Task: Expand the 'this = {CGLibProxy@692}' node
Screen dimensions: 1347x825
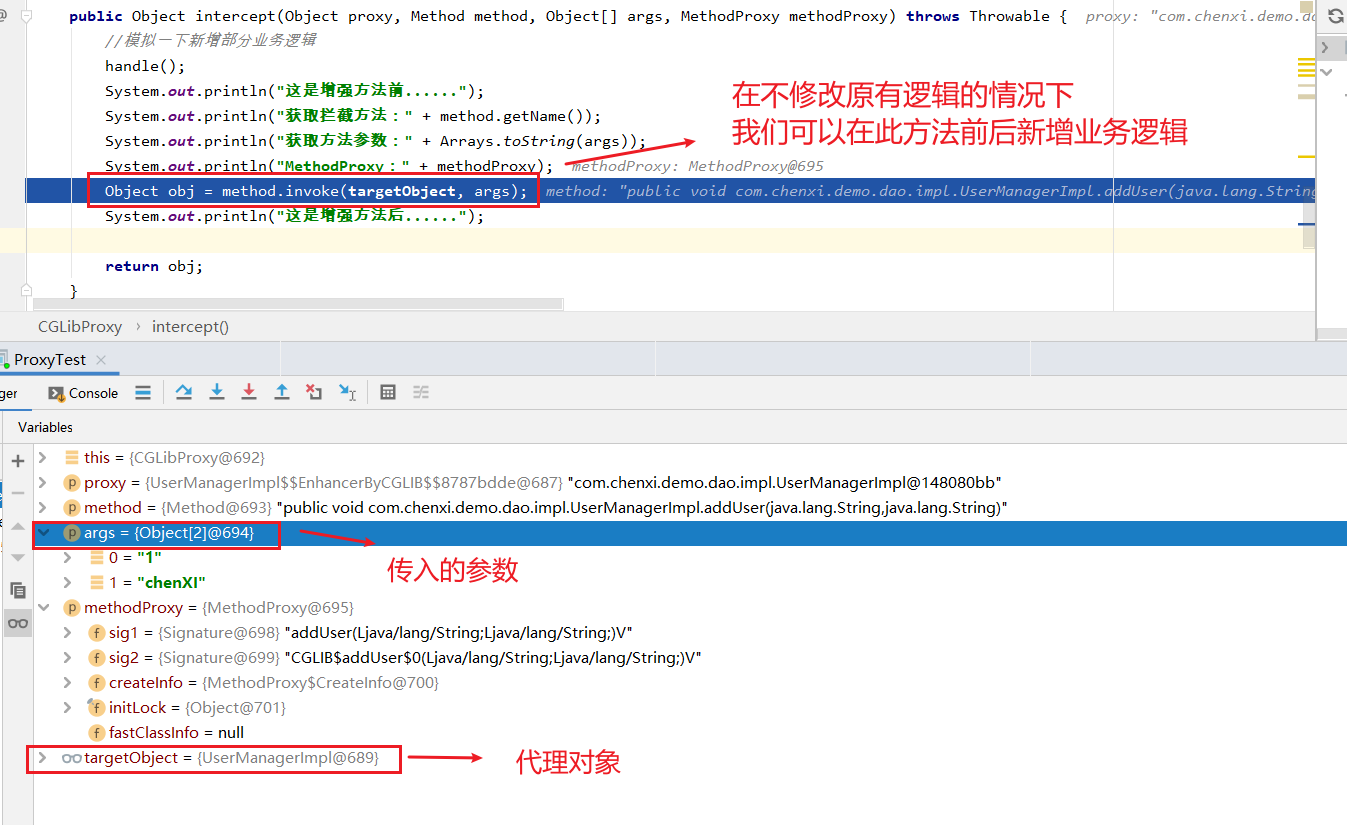Action: point(42,457)
